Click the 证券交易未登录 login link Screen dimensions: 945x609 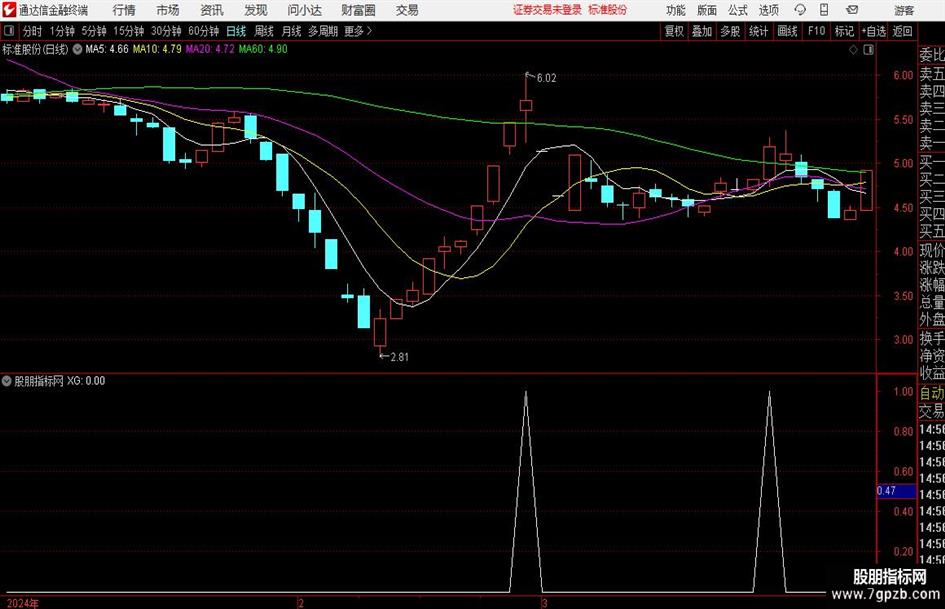[547, 10]
